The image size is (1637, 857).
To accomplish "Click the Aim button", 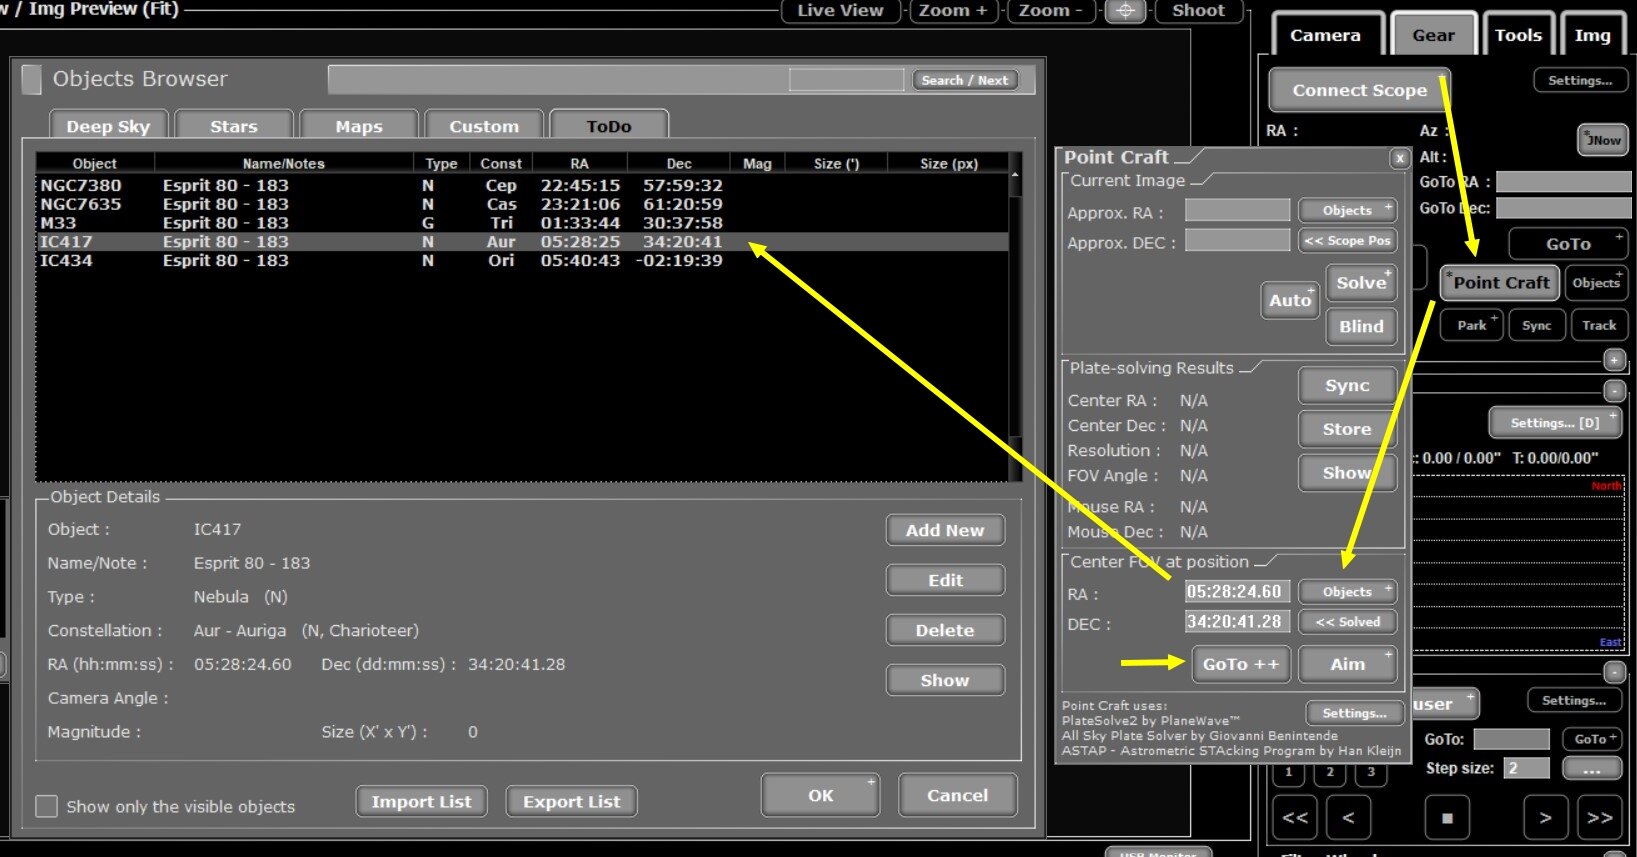I will [1347, 664].
